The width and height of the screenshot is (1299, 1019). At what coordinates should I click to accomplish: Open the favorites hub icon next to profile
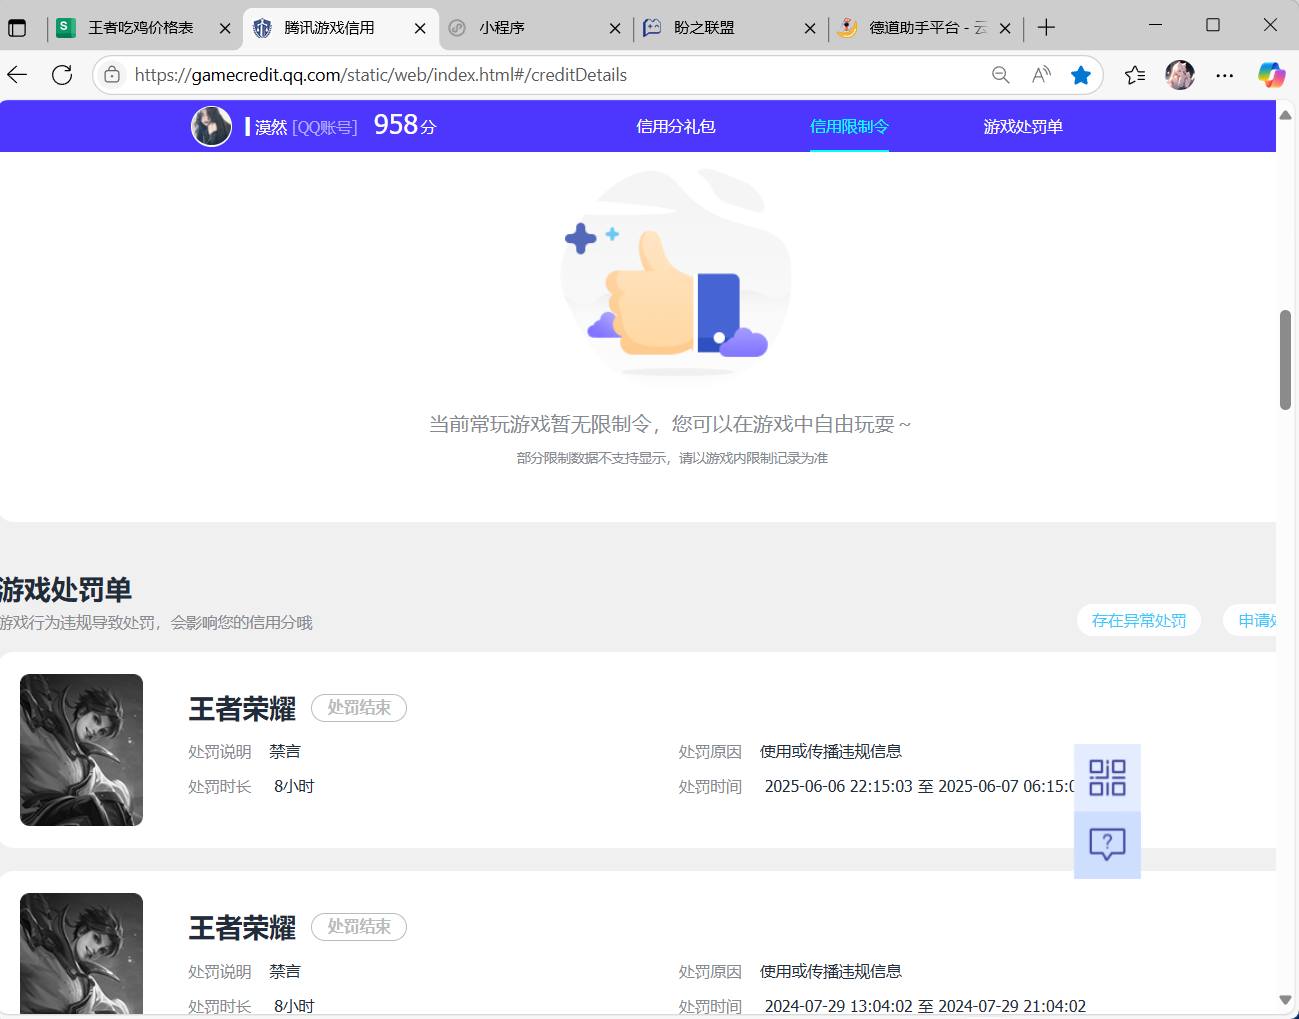(x=1135, y=74)
